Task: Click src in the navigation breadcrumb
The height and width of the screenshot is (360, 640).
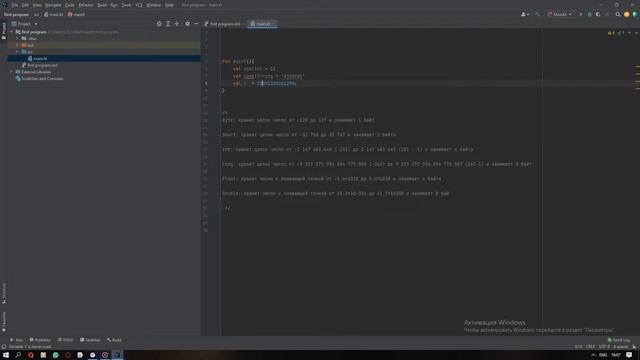Action: [x=36, y=14]
